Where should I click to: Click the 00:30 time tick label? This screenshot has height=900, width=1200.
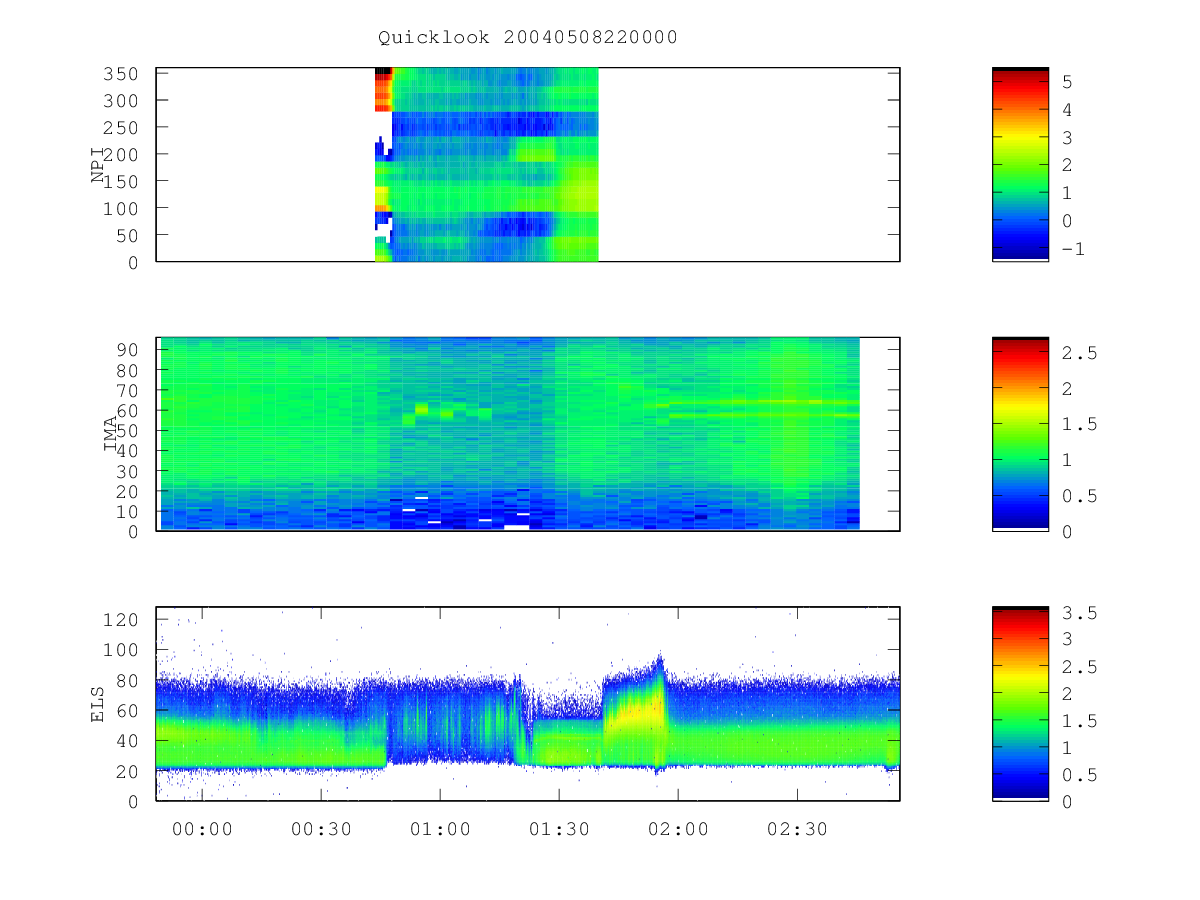tap(321, 829)
